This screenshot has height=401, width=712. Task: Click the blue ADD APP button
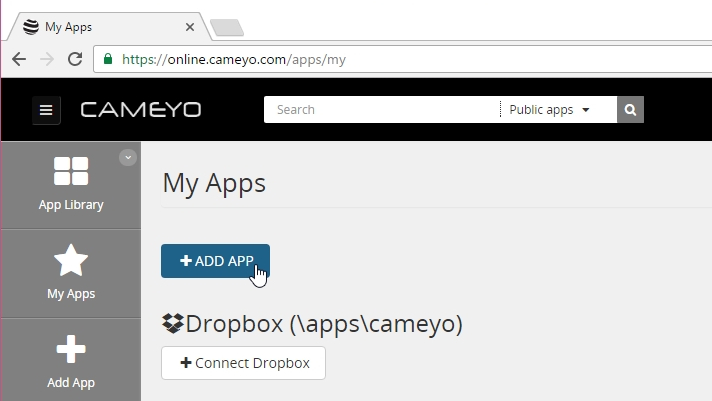[215, 261]
